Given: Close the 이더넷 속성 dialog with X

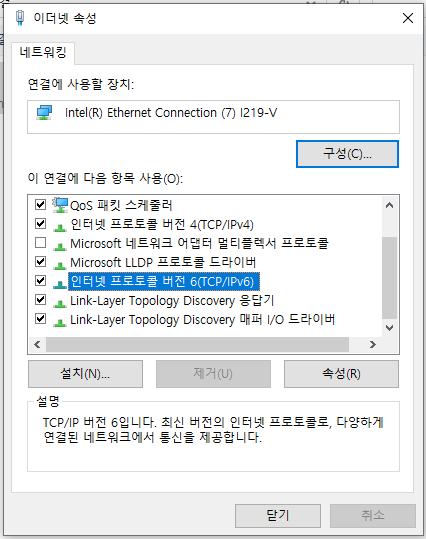Looking at the screenshot, I should pos(408,18).
